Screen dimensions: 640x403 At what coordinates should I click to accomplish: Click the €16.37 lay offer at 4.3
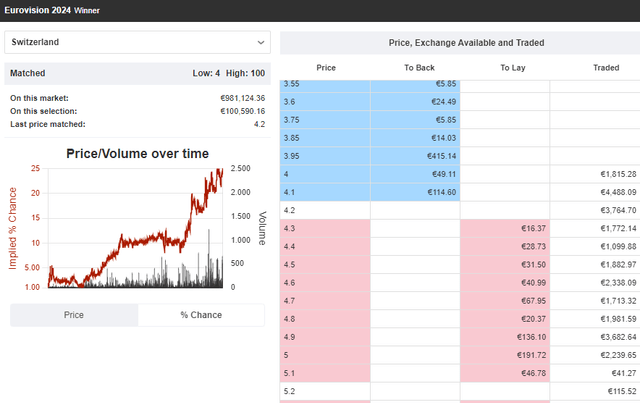pyautogui.click(x=505, y=228)
